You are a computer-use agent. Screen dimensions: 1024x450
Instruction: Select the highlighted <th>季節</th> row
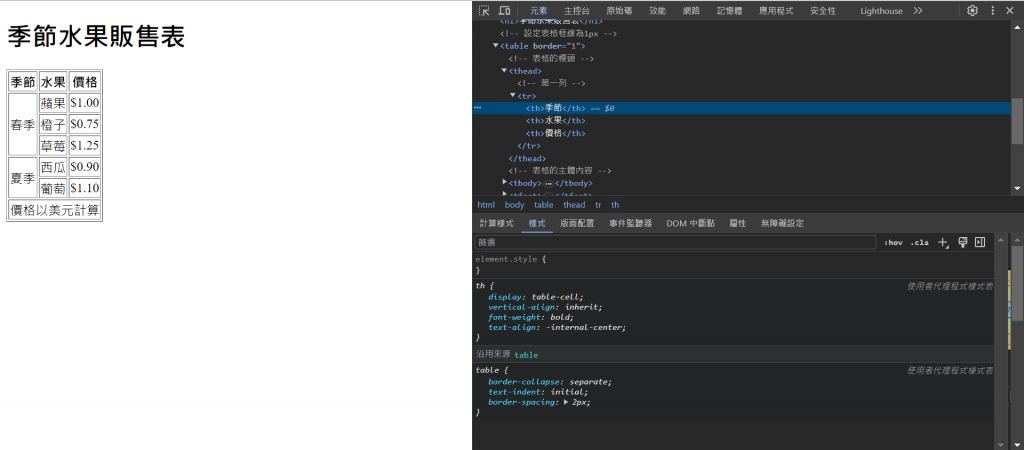742,108
